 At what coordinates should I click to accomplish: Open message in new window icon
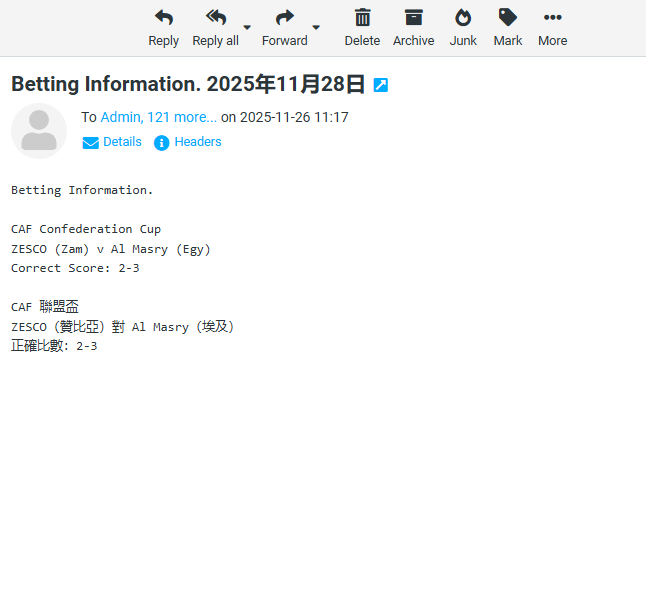380,85
